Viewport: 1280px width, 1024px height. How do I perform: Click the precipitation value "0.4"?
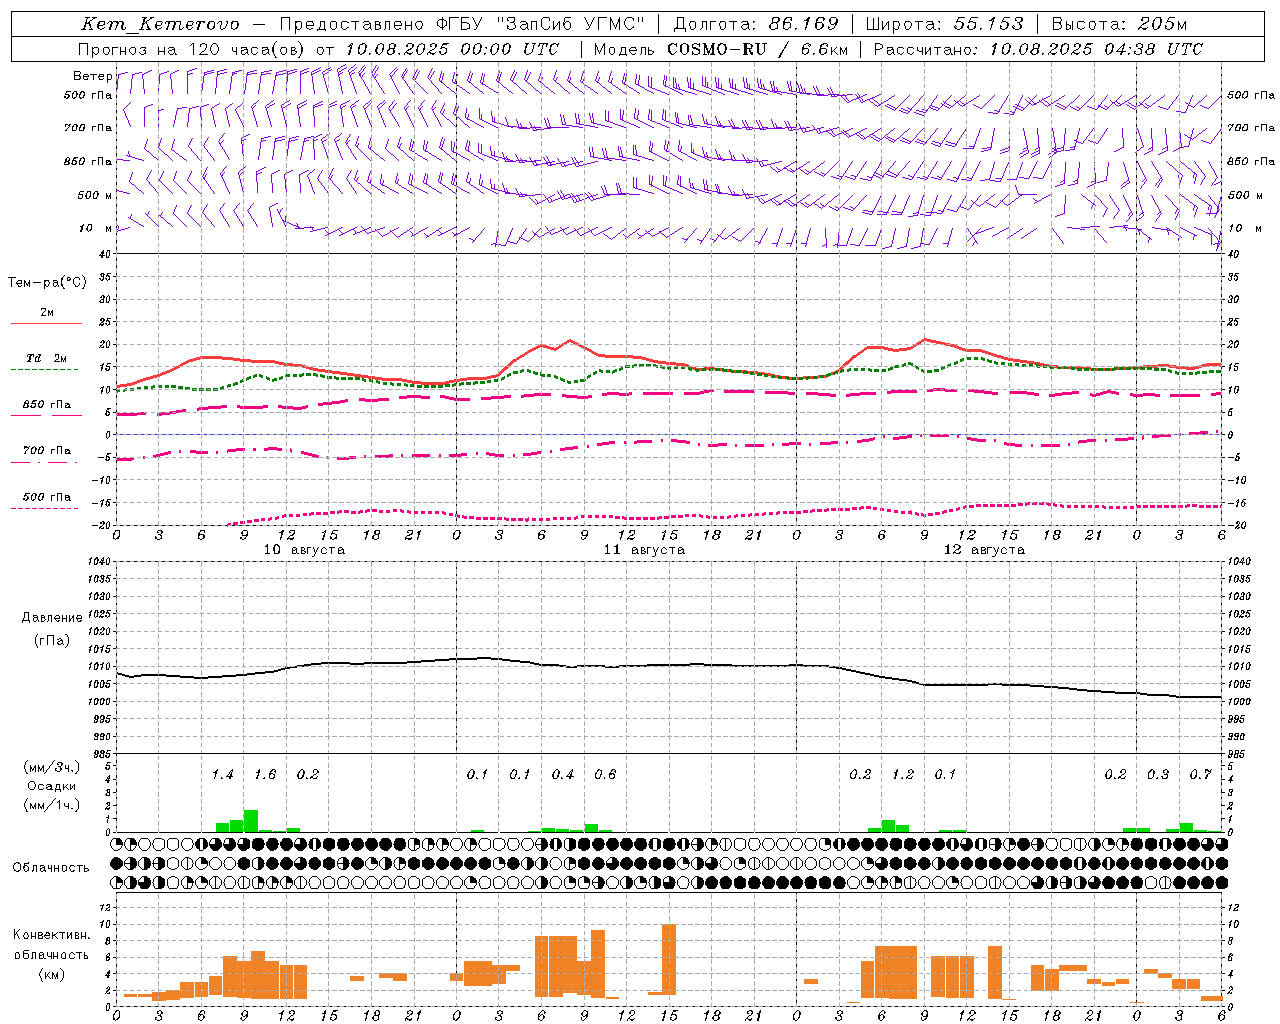click(x=563, y=774)
